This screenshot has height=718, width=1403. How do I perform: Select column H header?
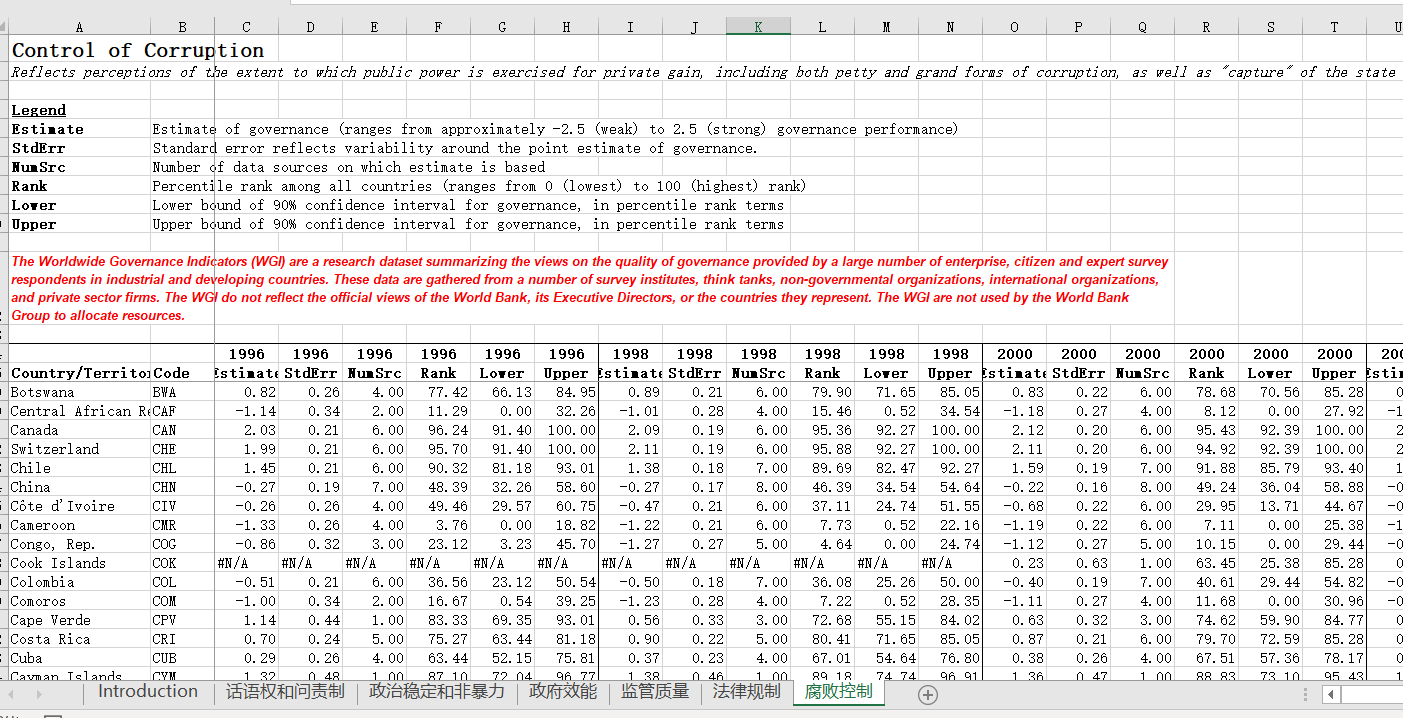point(566,27)
